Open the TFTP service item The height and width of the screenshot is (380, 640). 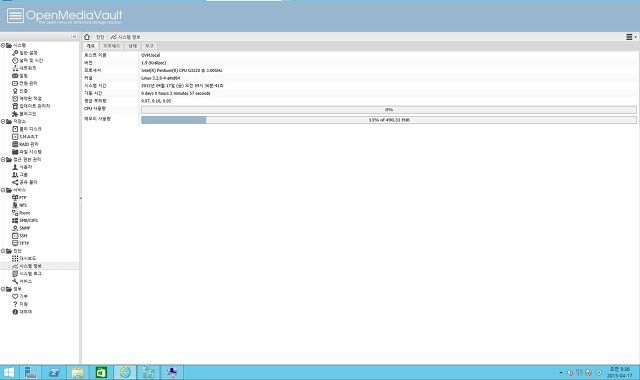[20, 243]
